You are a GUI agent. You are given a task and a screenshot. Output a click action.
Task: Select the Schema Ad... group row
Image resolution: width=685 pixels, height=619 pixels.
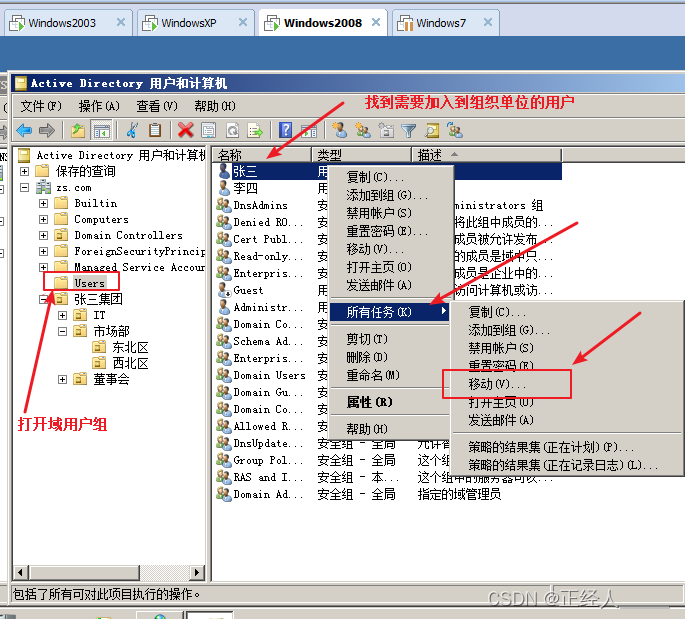point(268,341)
